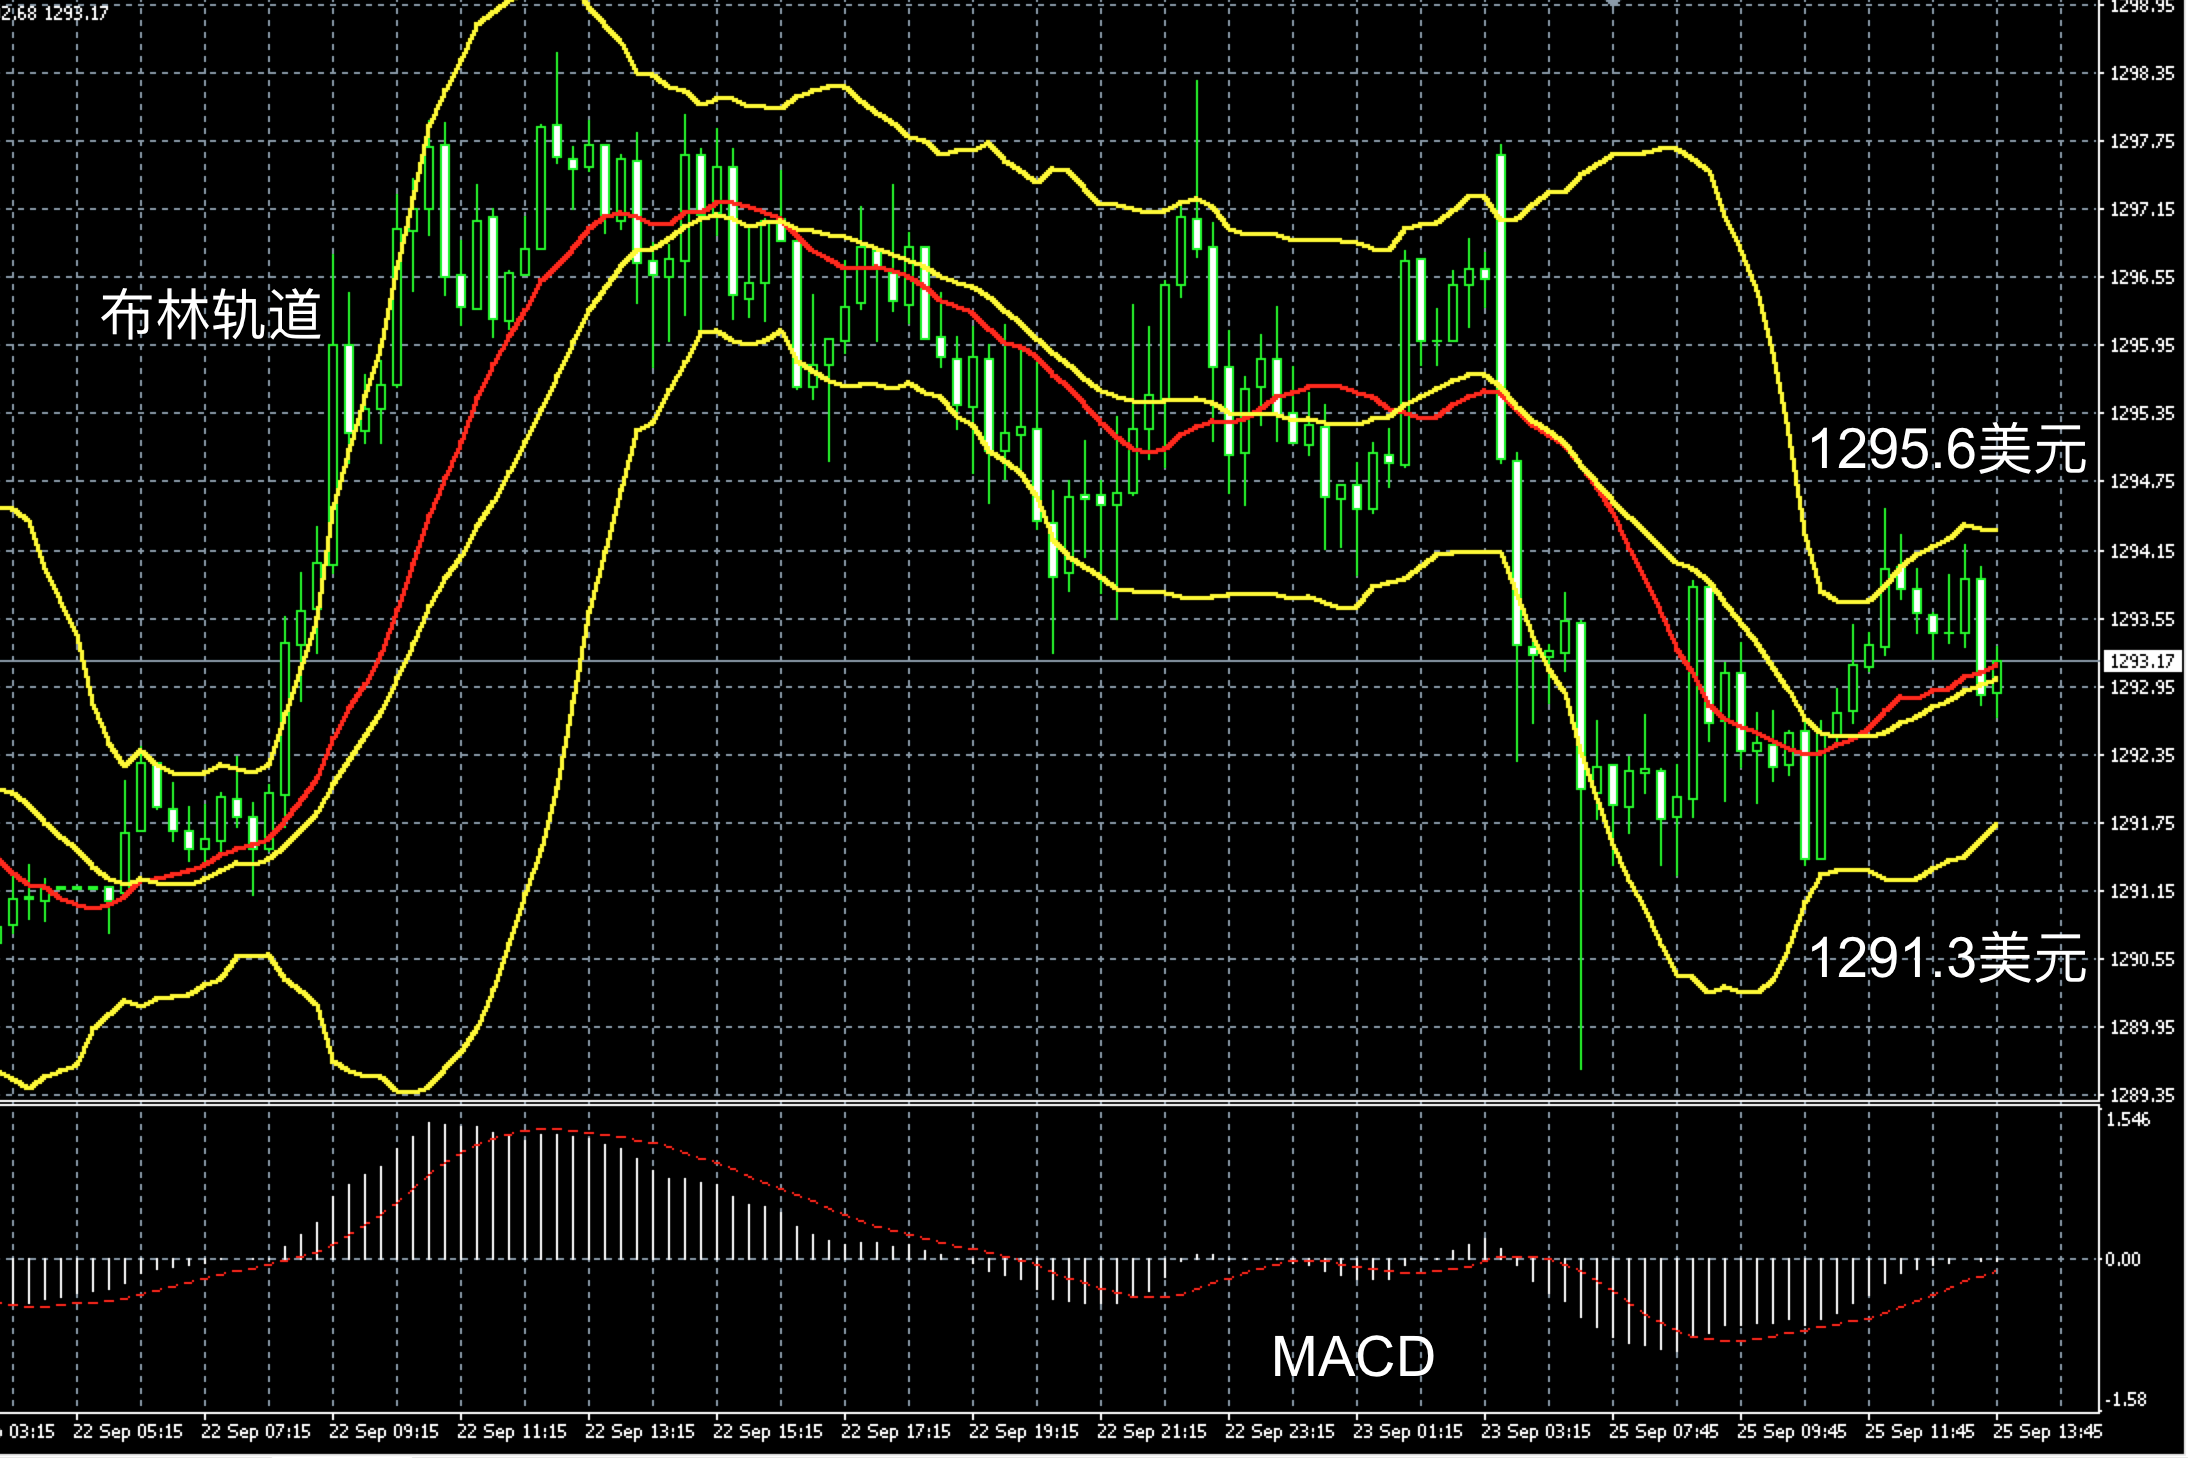Click the 22 Sep 09:15 time label

384,1431
